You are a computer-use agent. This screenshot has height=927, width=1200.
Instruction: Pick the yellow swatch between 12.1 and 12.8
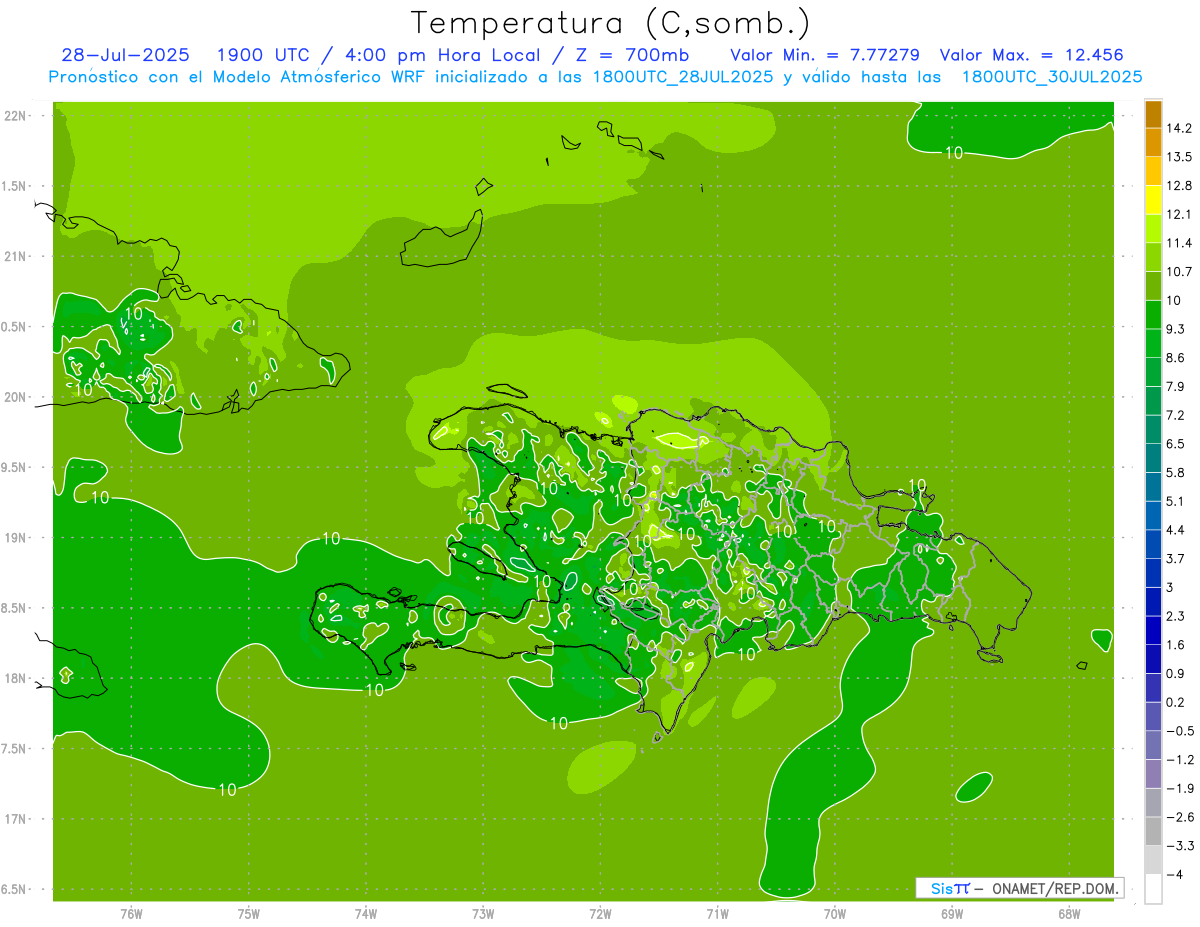pos(1153,200)
